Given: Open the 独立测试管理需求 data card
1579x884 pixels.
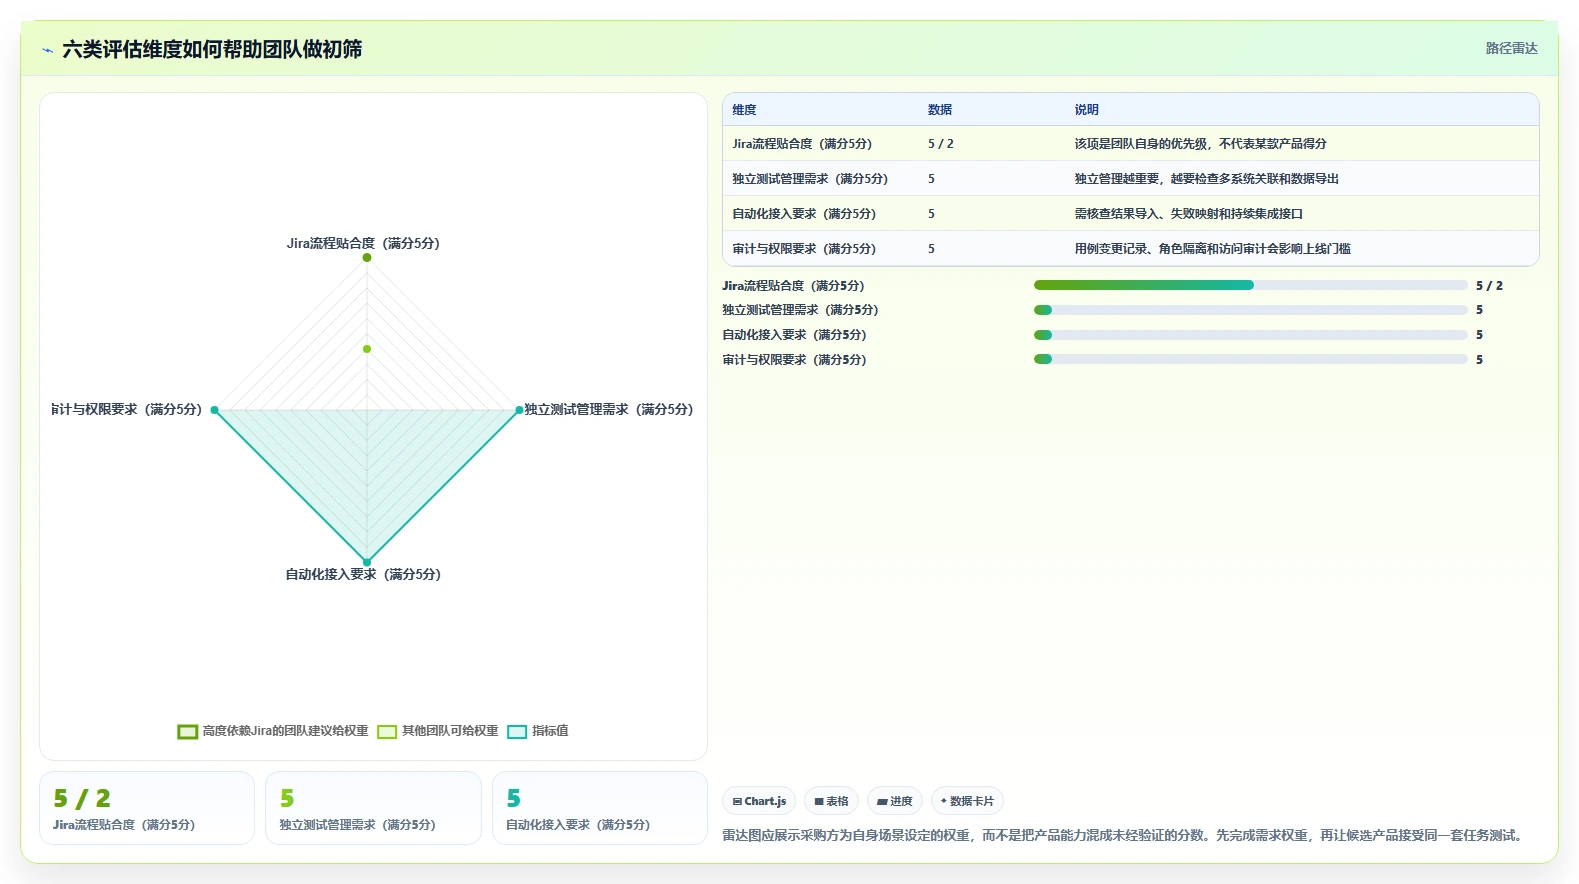Looking at the screenshot, I should [x=373, y=808].
